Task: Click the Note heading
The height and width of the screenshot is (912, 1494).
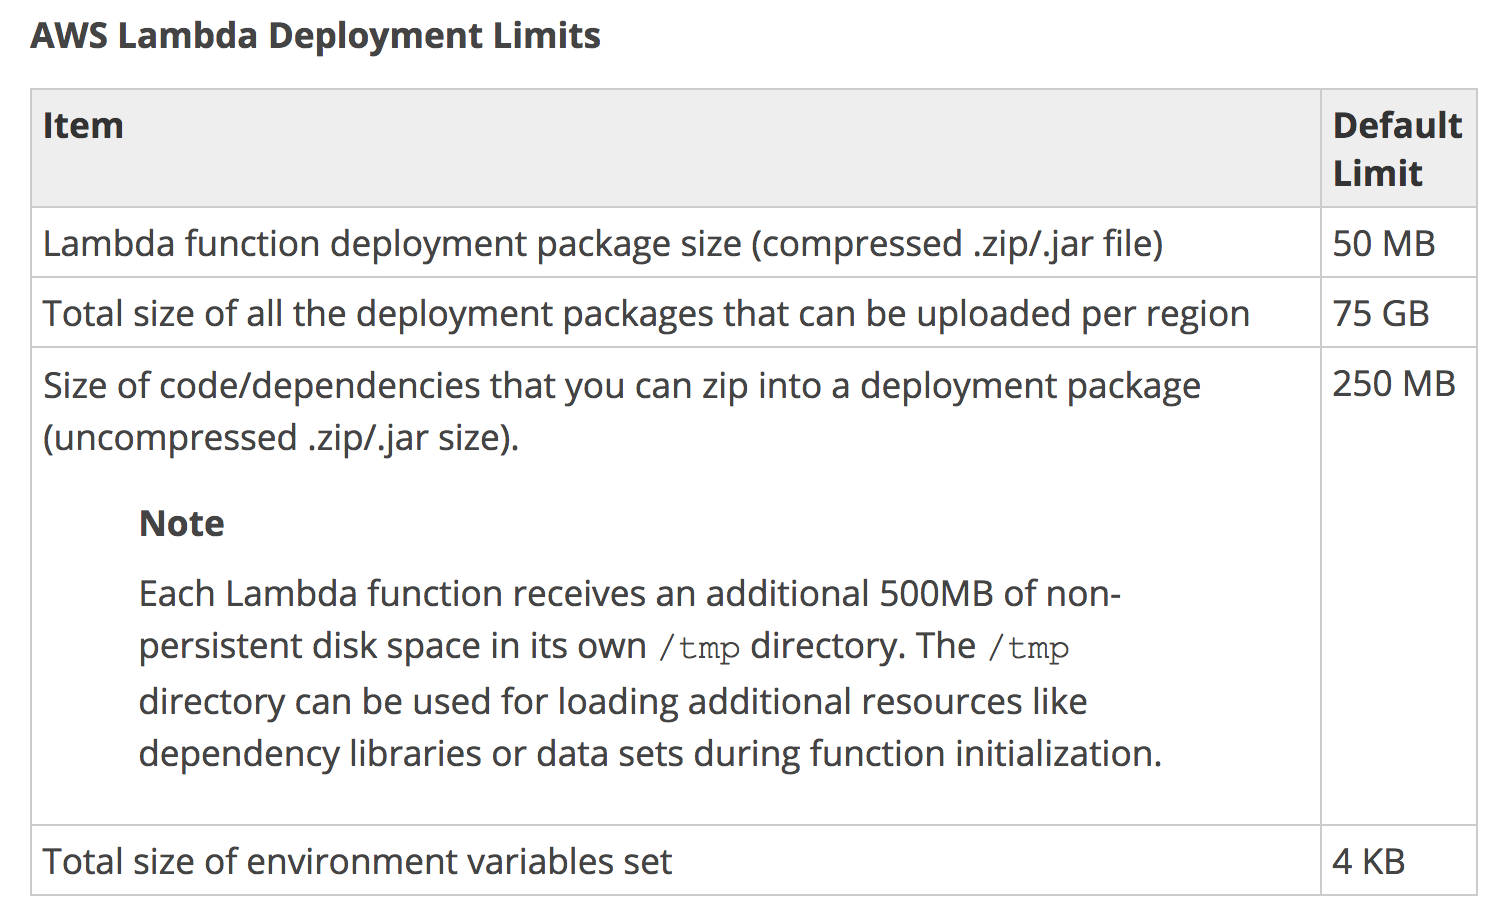Action: [182, 524]
